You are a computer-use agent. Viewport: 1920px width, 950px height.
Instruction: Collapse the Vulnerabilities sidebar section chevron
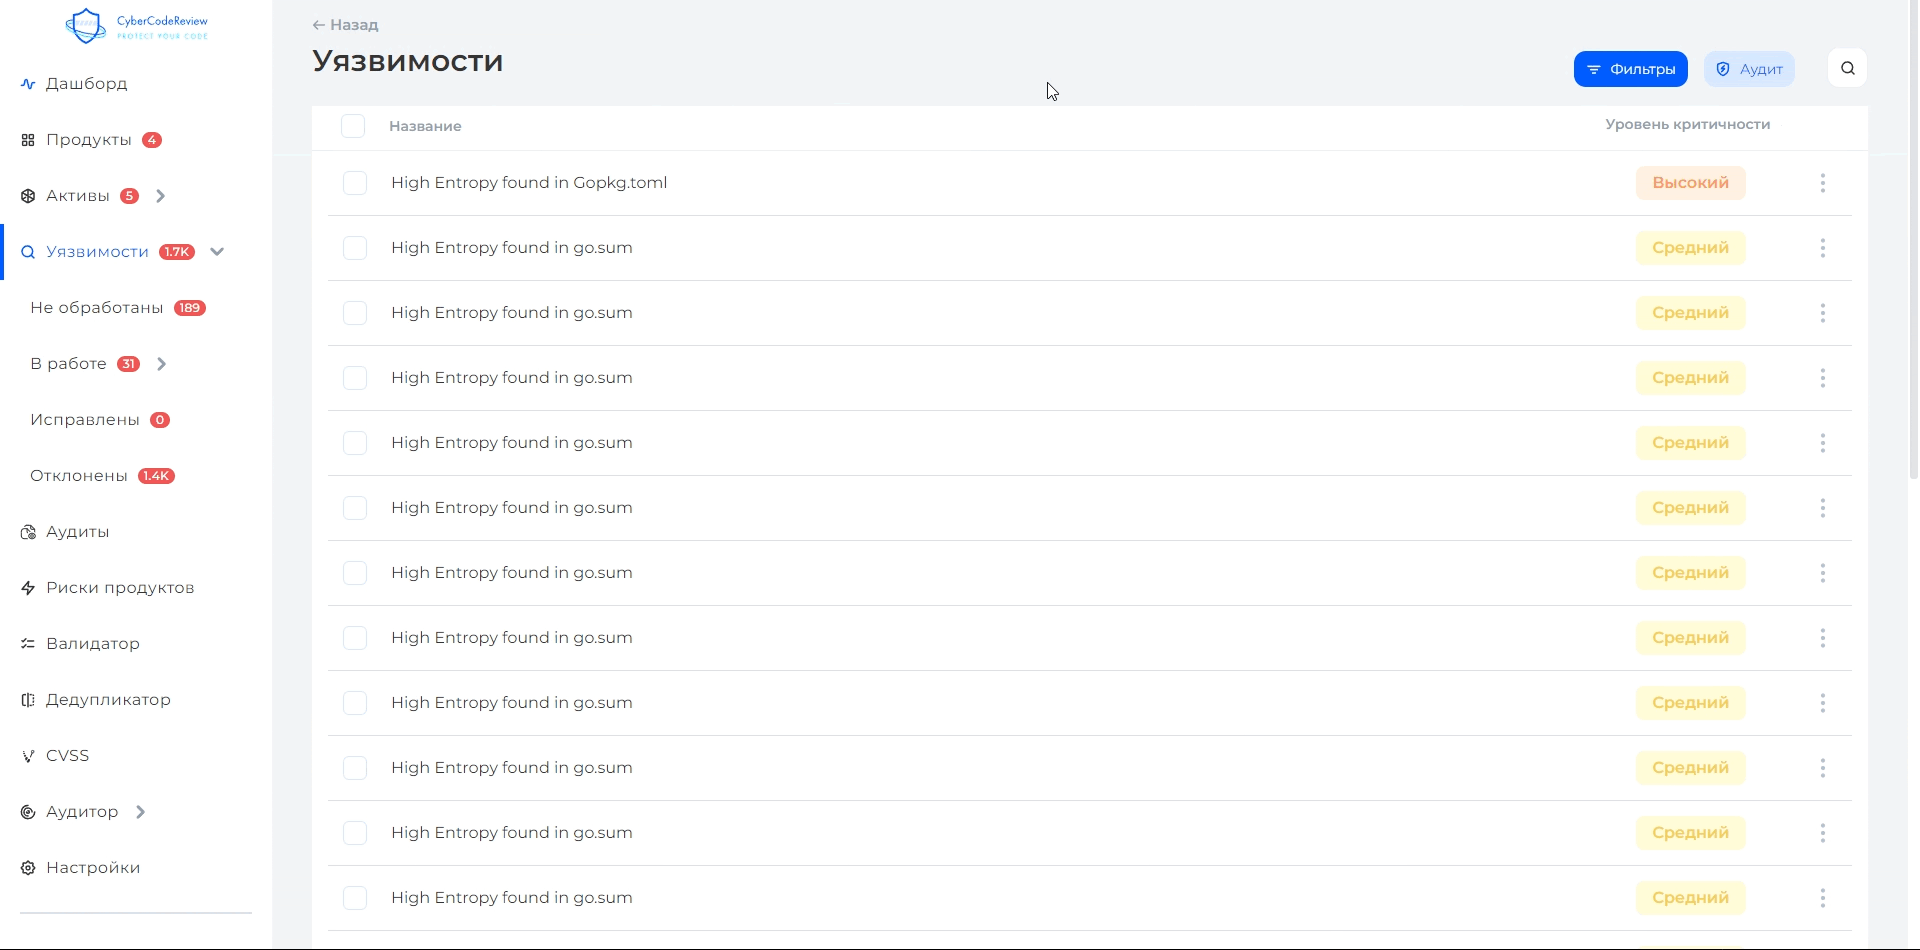pos(217,252)
